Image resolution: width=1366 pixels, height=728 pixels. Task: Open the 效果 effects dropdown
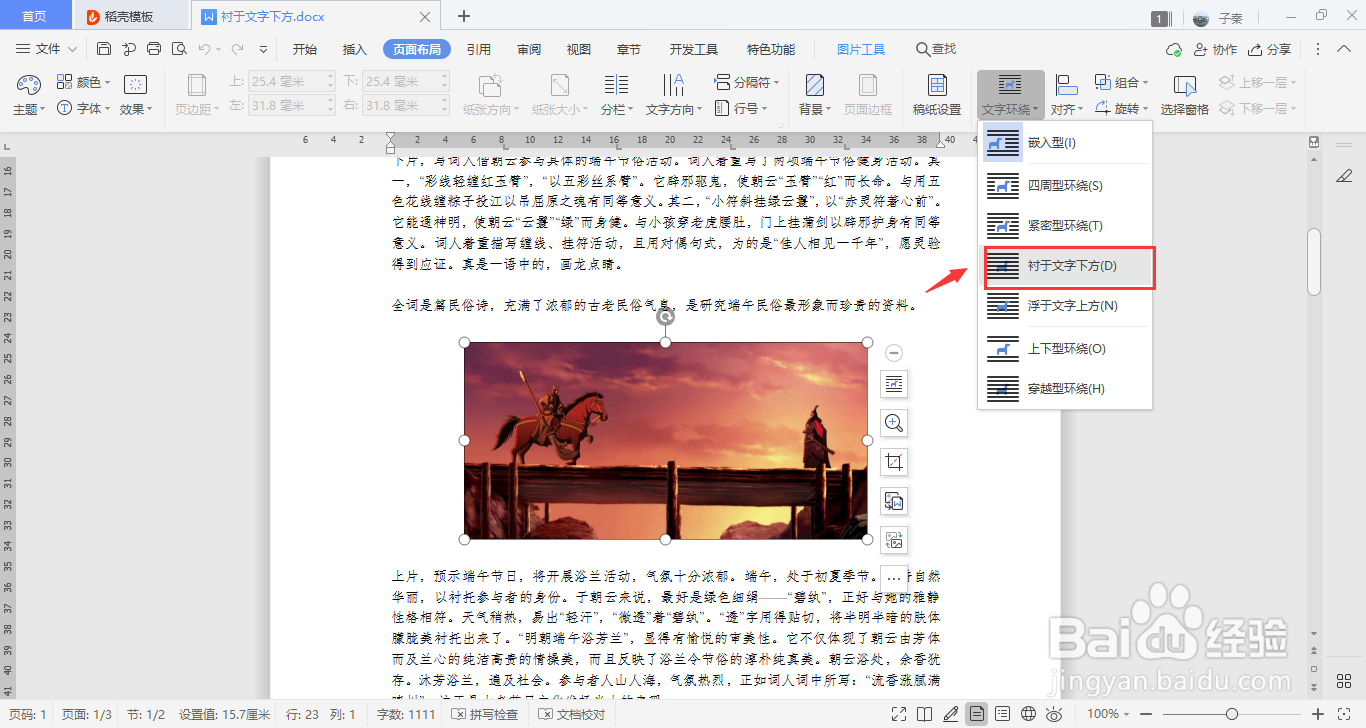136,95
